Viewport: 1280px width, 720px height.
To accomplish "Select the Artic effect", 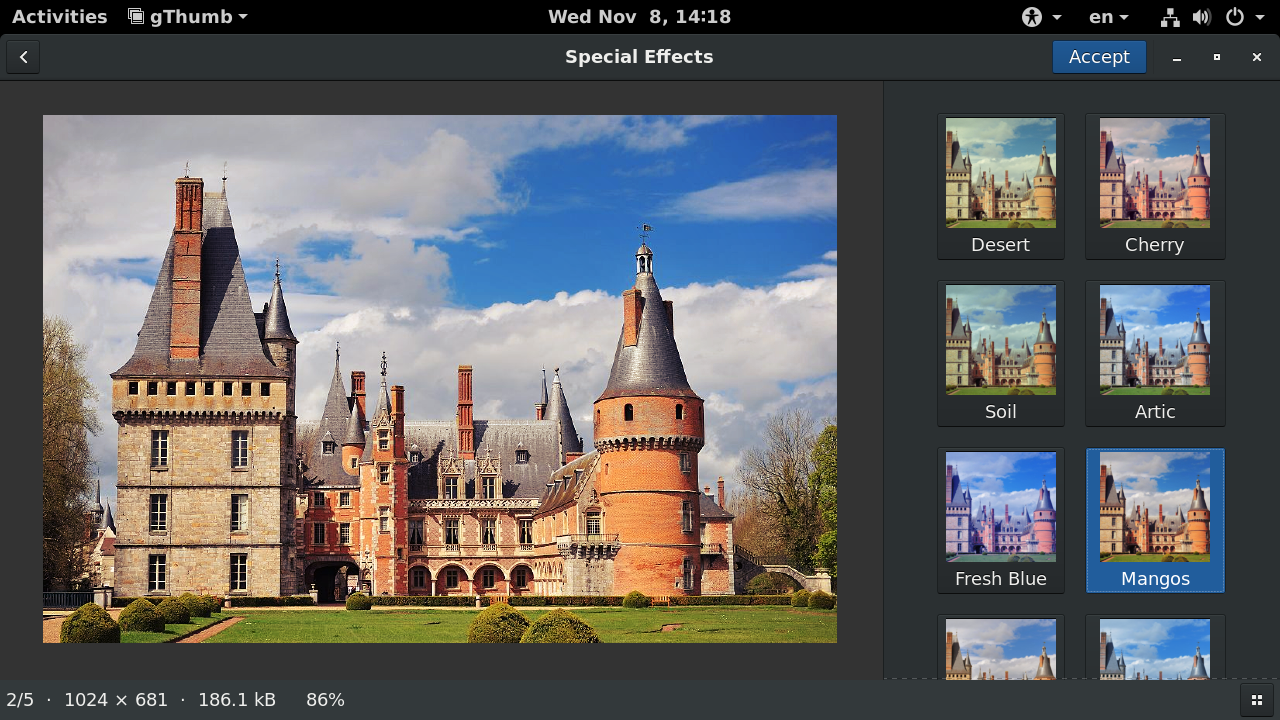I will [x=1155, y=353].
